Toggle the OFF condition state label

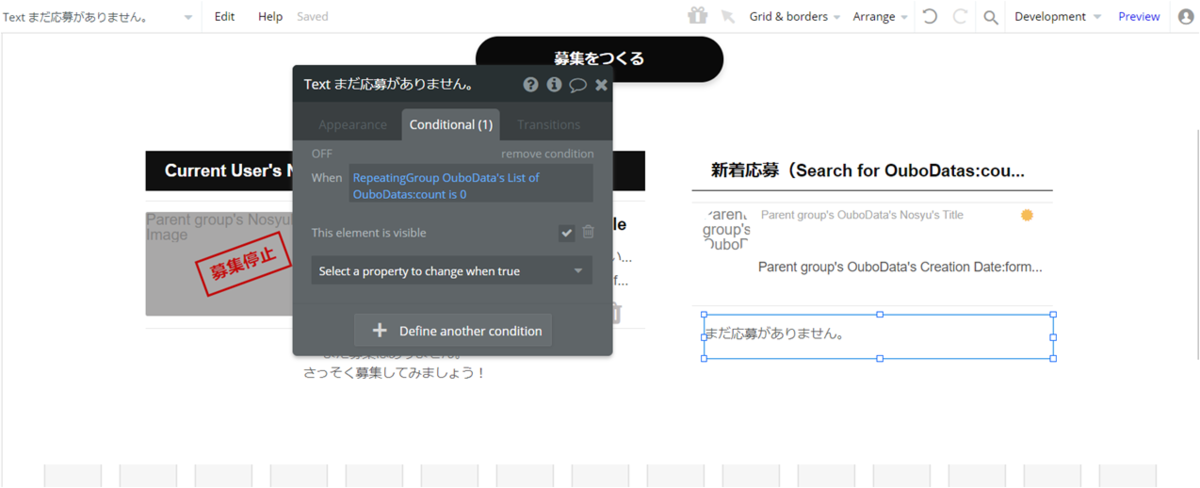tap(322, 154)
